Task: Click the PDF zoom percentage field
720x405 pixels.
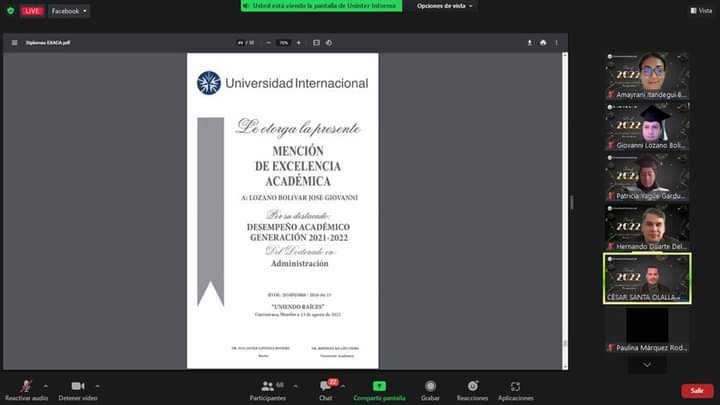Action: pos(284,43)
